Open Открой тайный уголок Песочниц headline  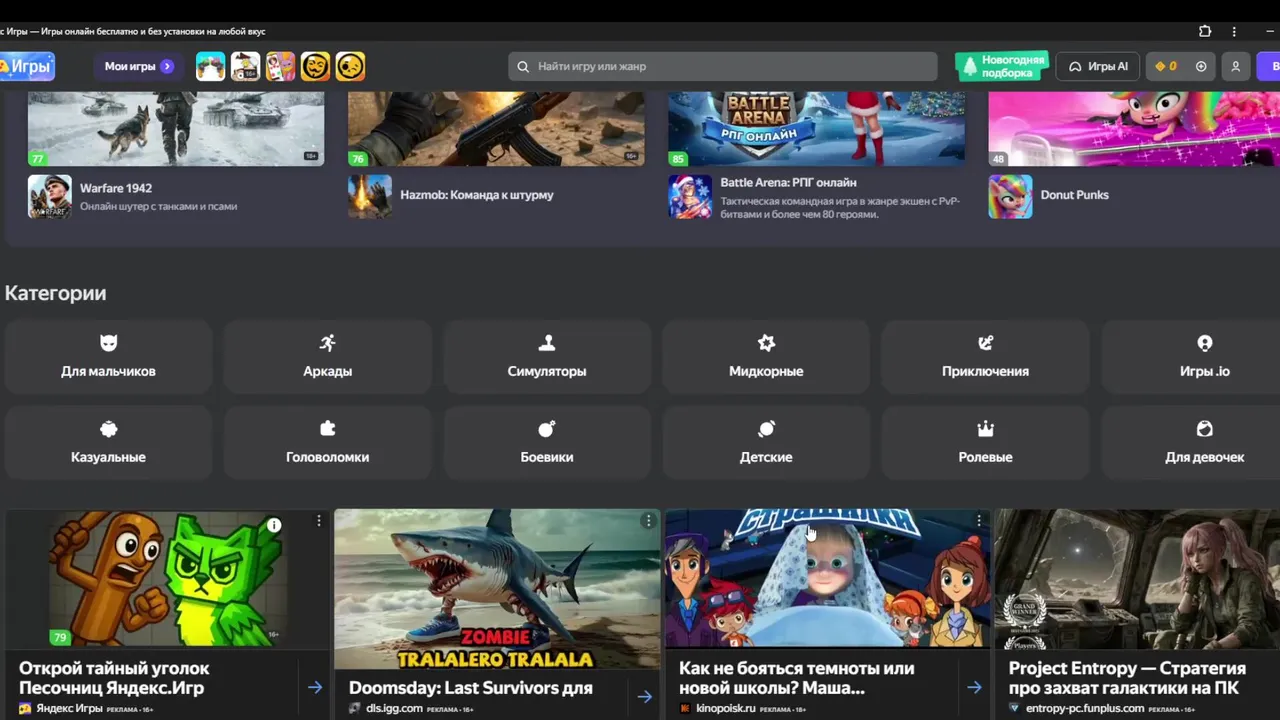click(x=114, y=678)
